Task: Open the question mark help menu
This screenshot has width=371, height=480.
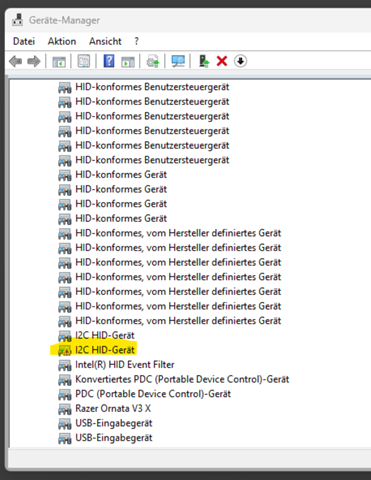Action: click(x=136, y=41)
